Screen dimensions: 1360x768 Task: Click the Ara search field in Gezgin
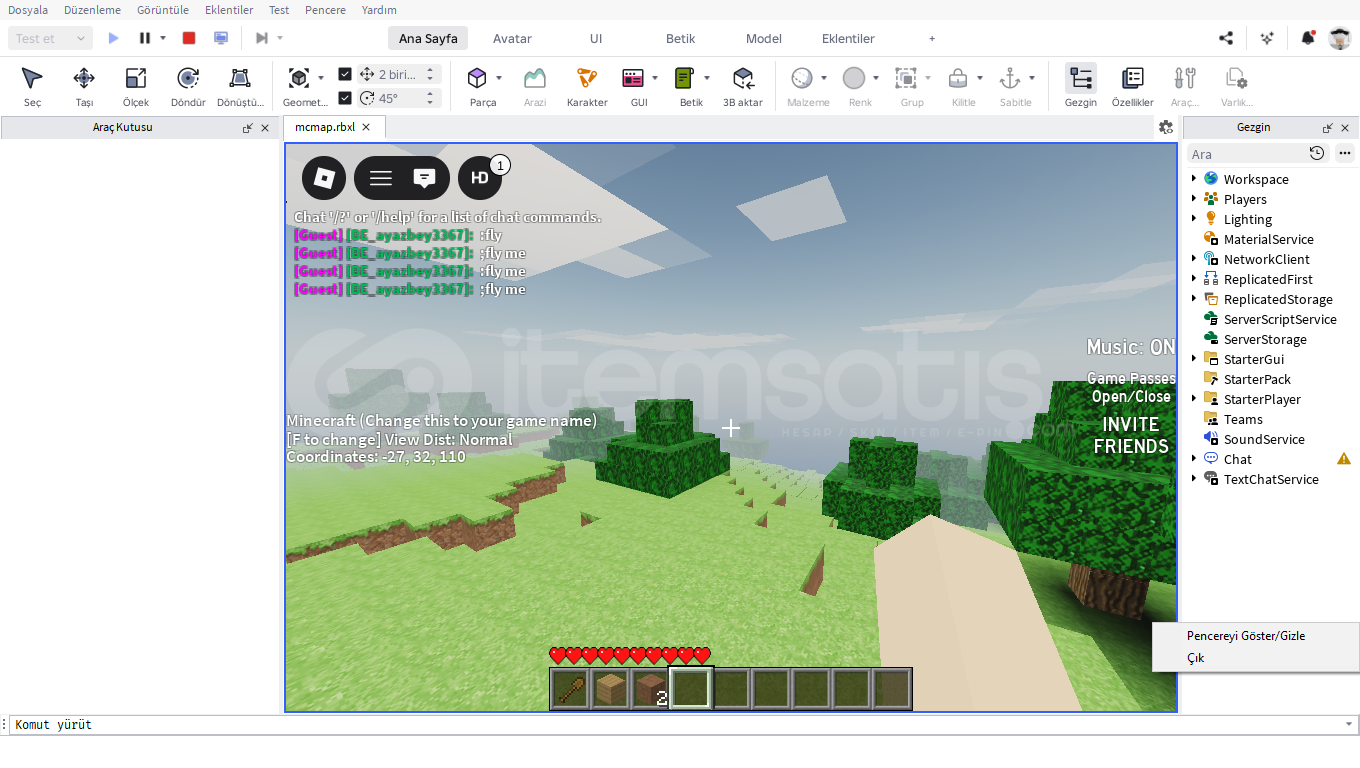point(1246,154)
